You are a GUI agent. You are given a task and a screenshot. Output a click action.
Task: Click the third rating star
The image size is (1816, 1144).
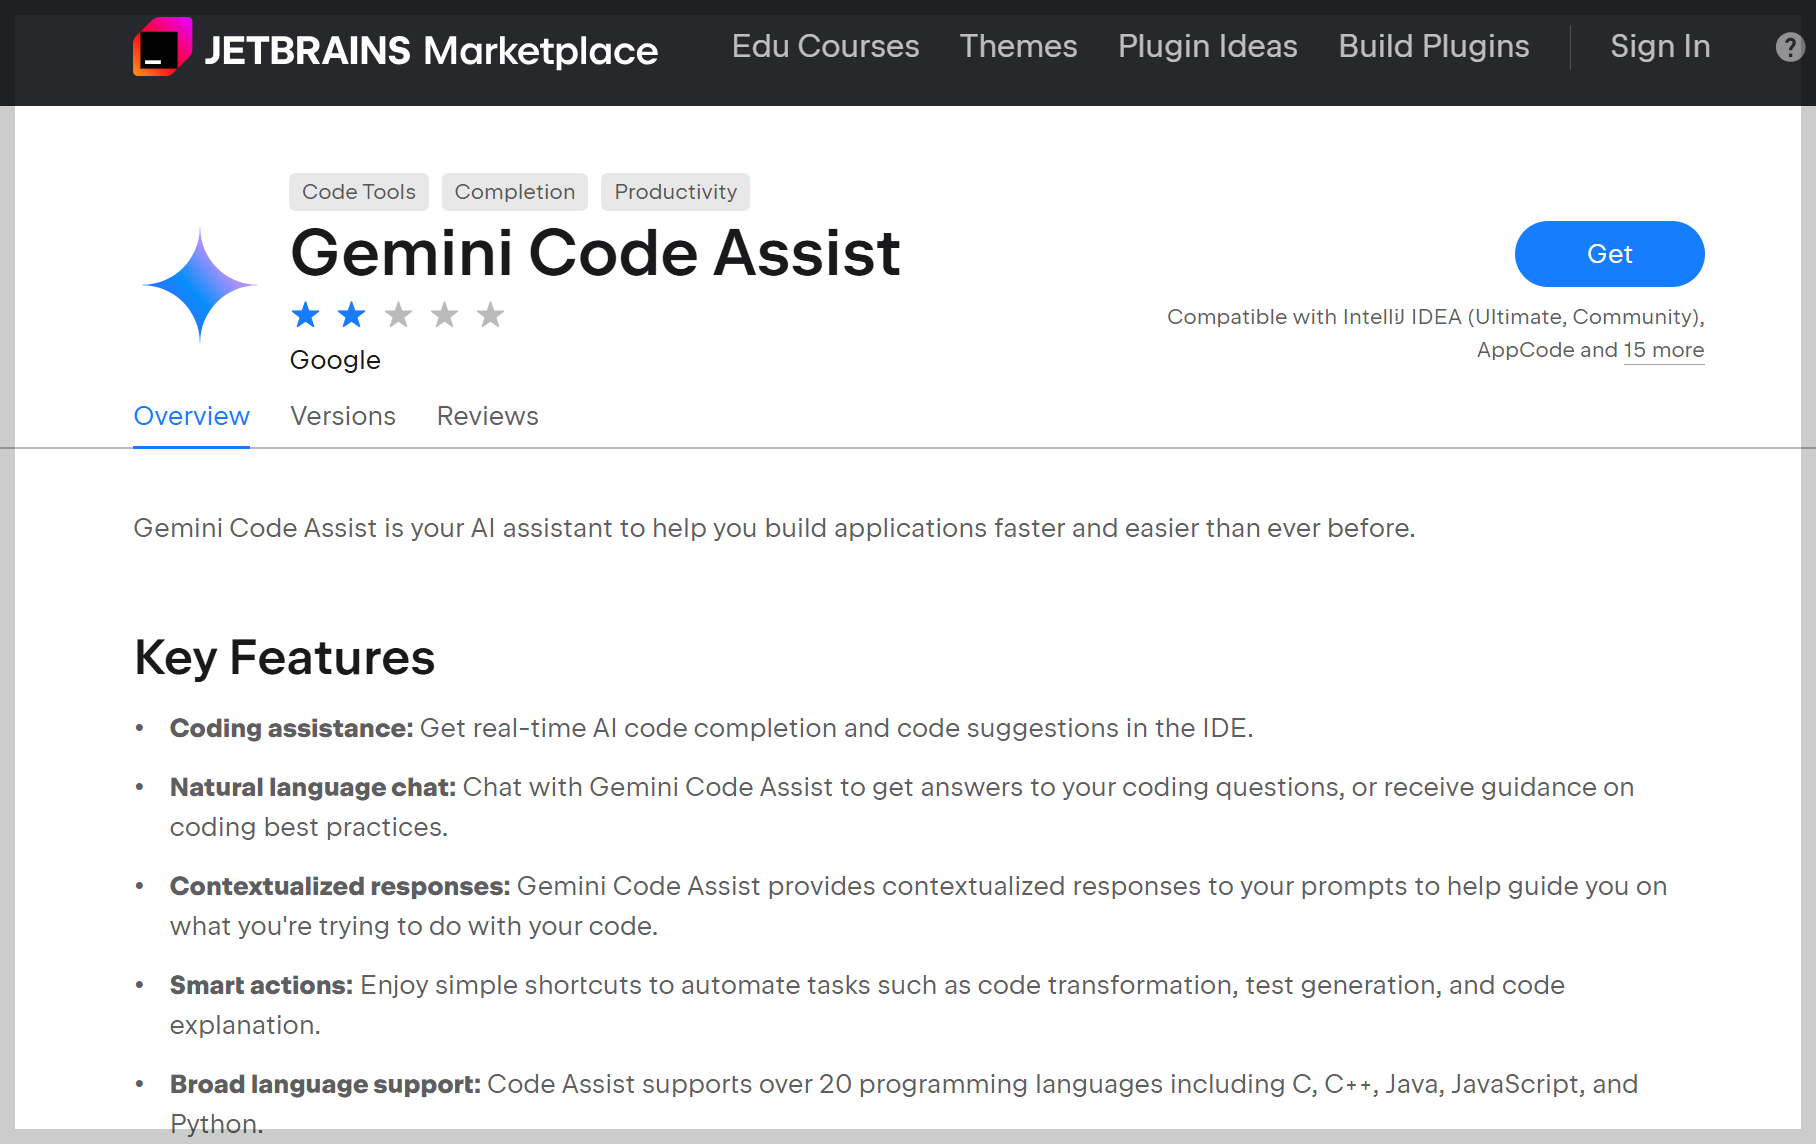point(398,315)
